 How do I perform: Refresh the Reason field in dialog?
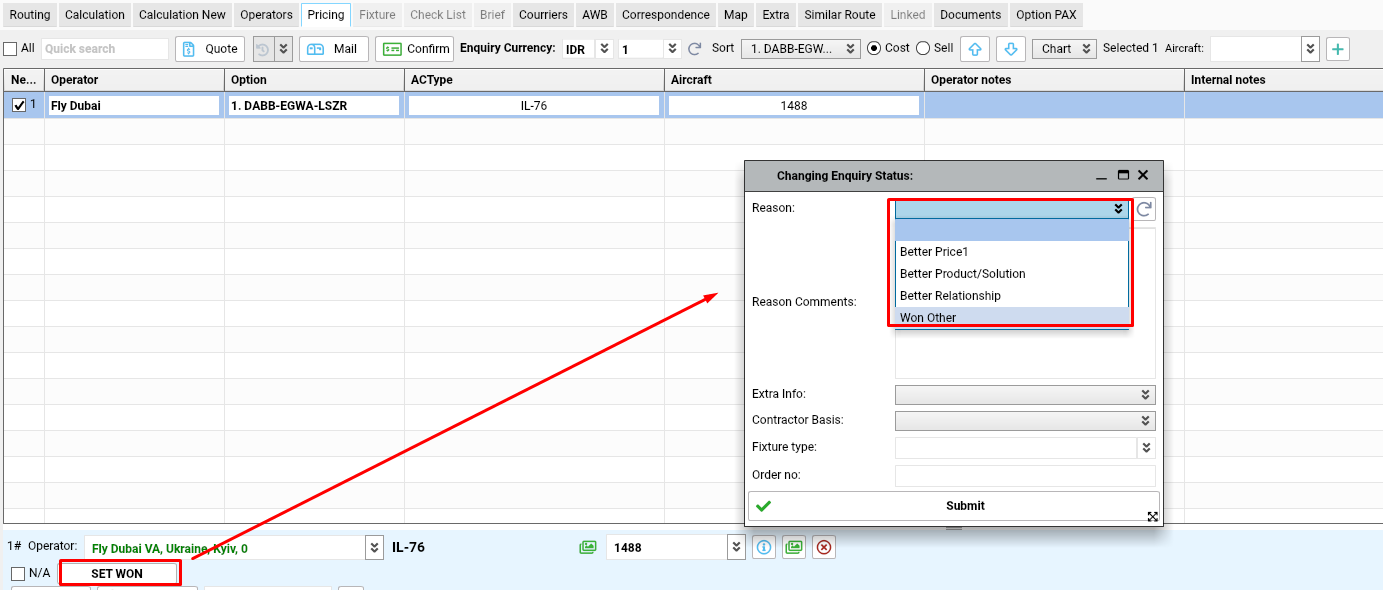1144,209
